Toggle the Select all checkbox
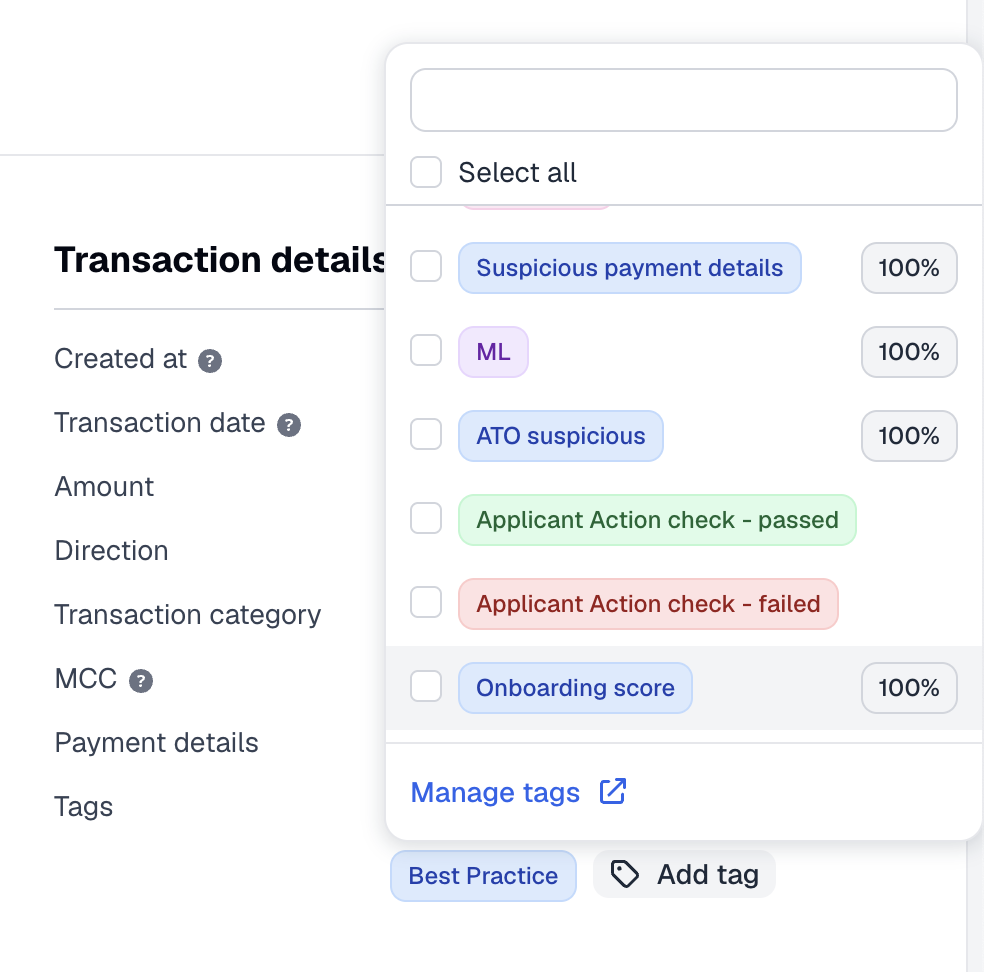 coord(426,172)
